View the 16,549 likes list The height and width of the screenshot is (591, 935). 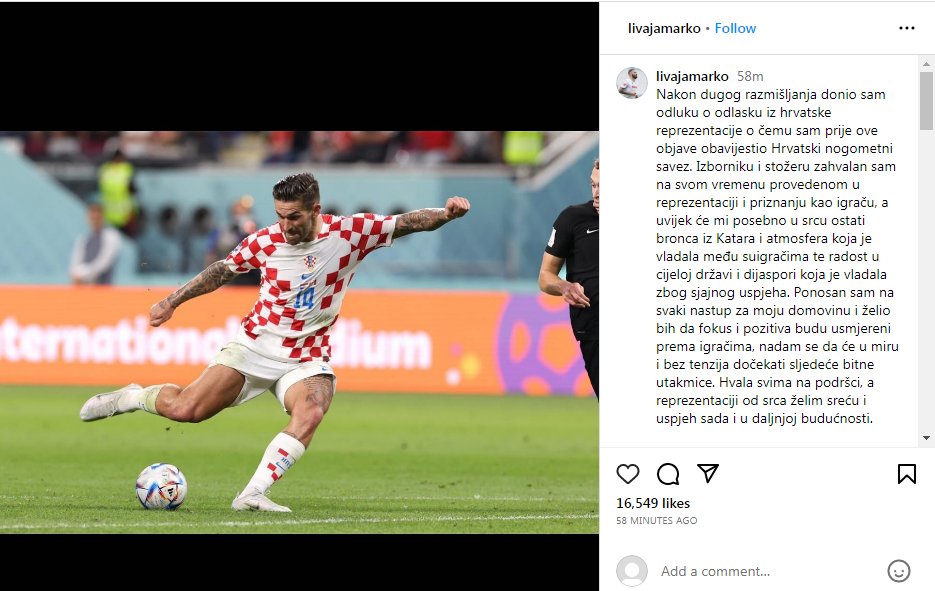point(653,503)
